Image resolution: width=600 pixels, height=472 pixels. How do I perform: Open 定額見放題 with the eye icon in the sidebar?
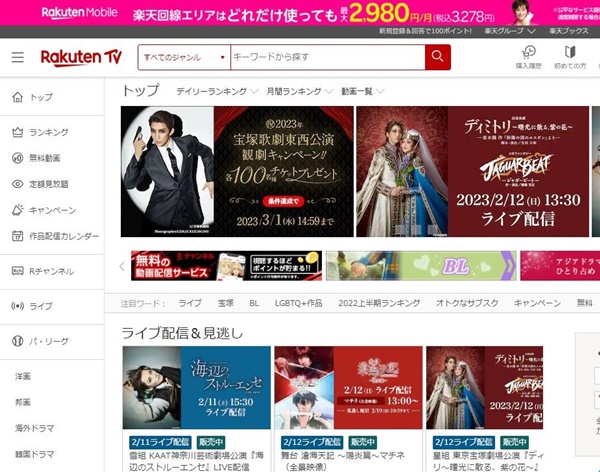pyautogui.click(x=48, y=184)
